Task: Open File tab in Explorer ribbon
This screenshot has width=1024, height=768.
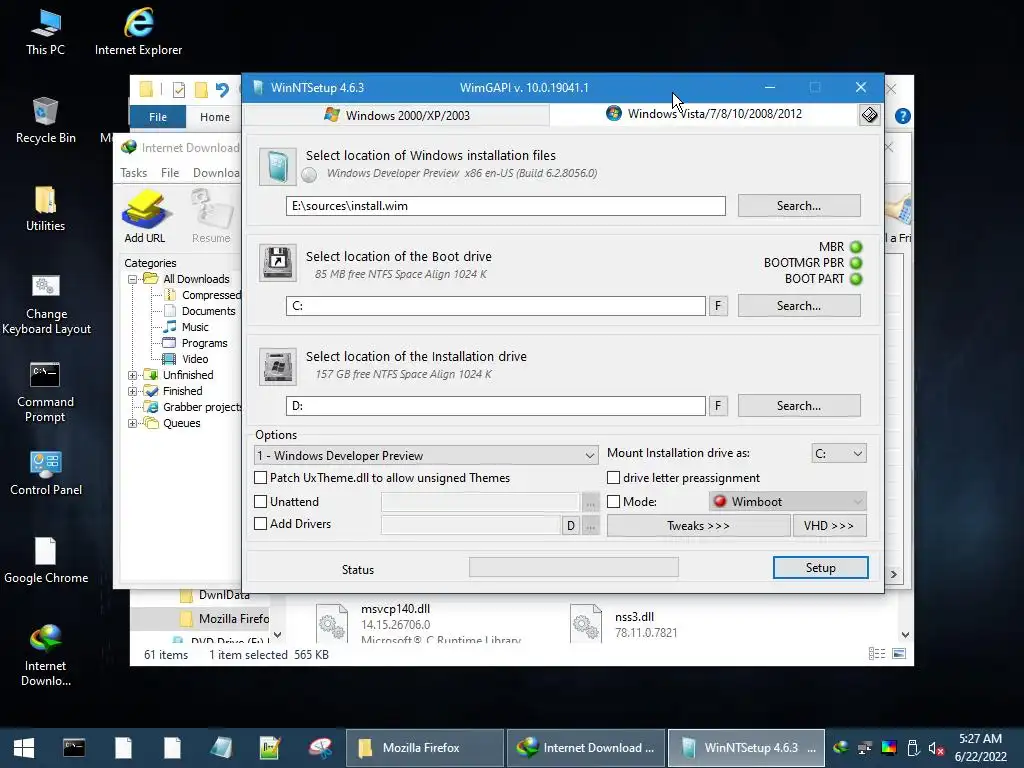Action: pyautogui.click(x=158, y=117)
